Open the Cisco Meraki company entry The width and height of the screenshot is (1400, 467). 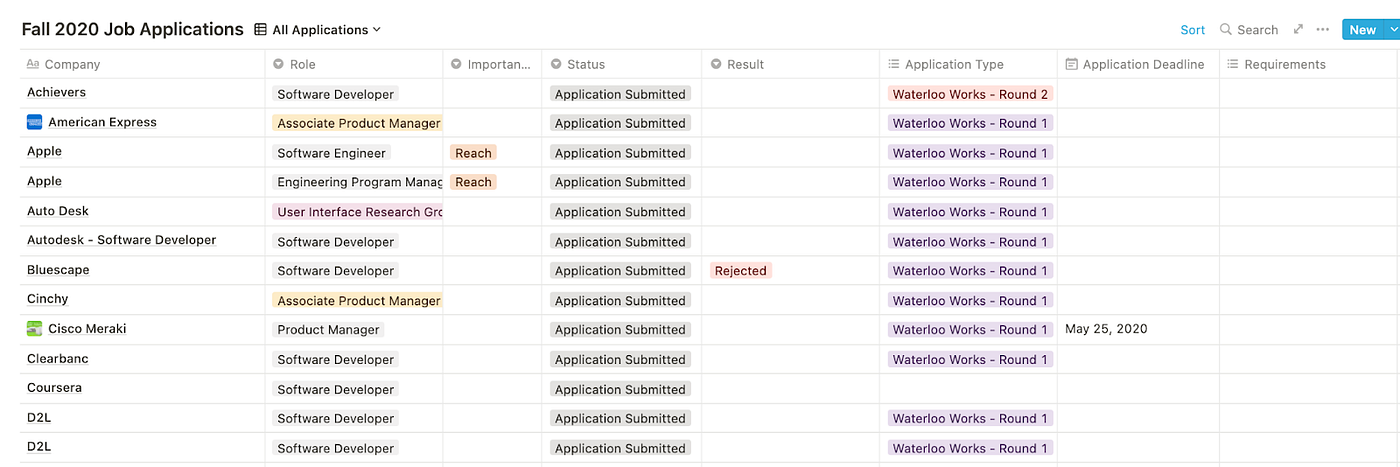click(87, 328)
